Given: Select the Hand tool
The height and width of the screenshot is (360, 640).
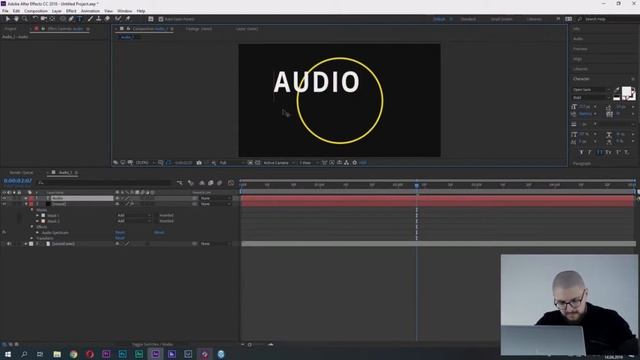Looking at the screenshot, I should (16, 19).
